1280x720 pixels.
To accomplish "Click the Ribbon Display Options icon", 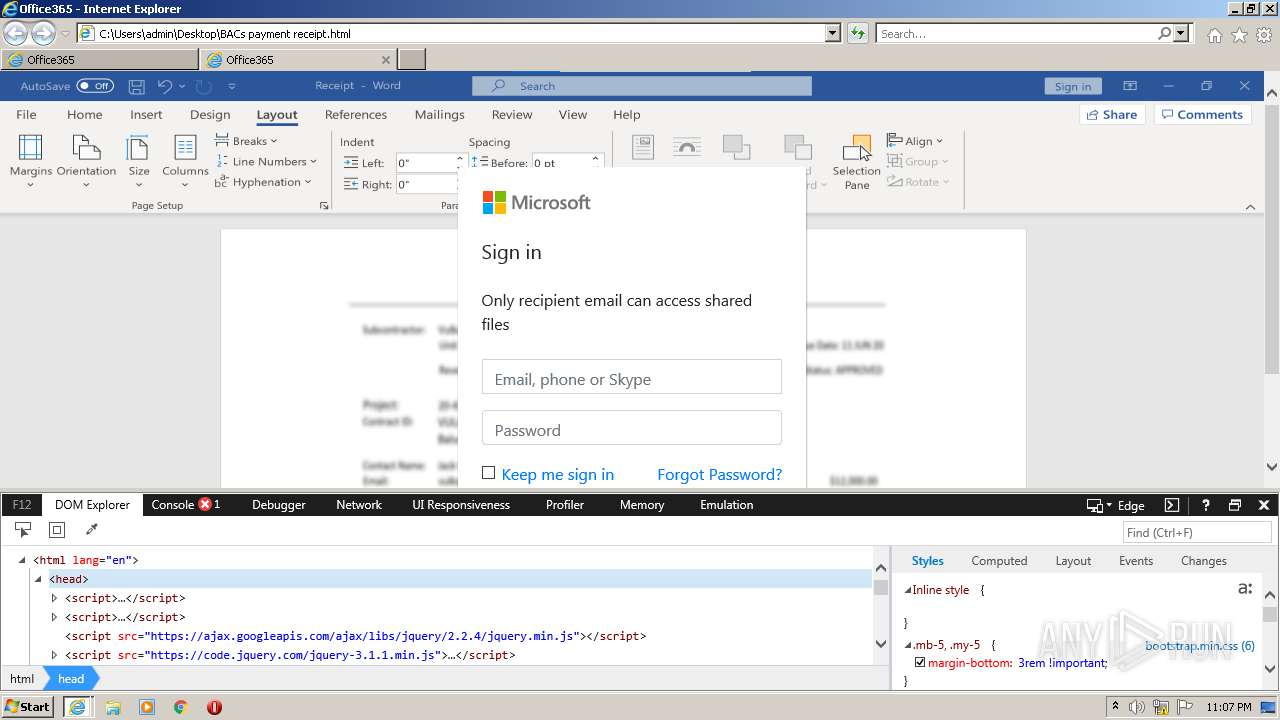I will [x=1130, y=86].
